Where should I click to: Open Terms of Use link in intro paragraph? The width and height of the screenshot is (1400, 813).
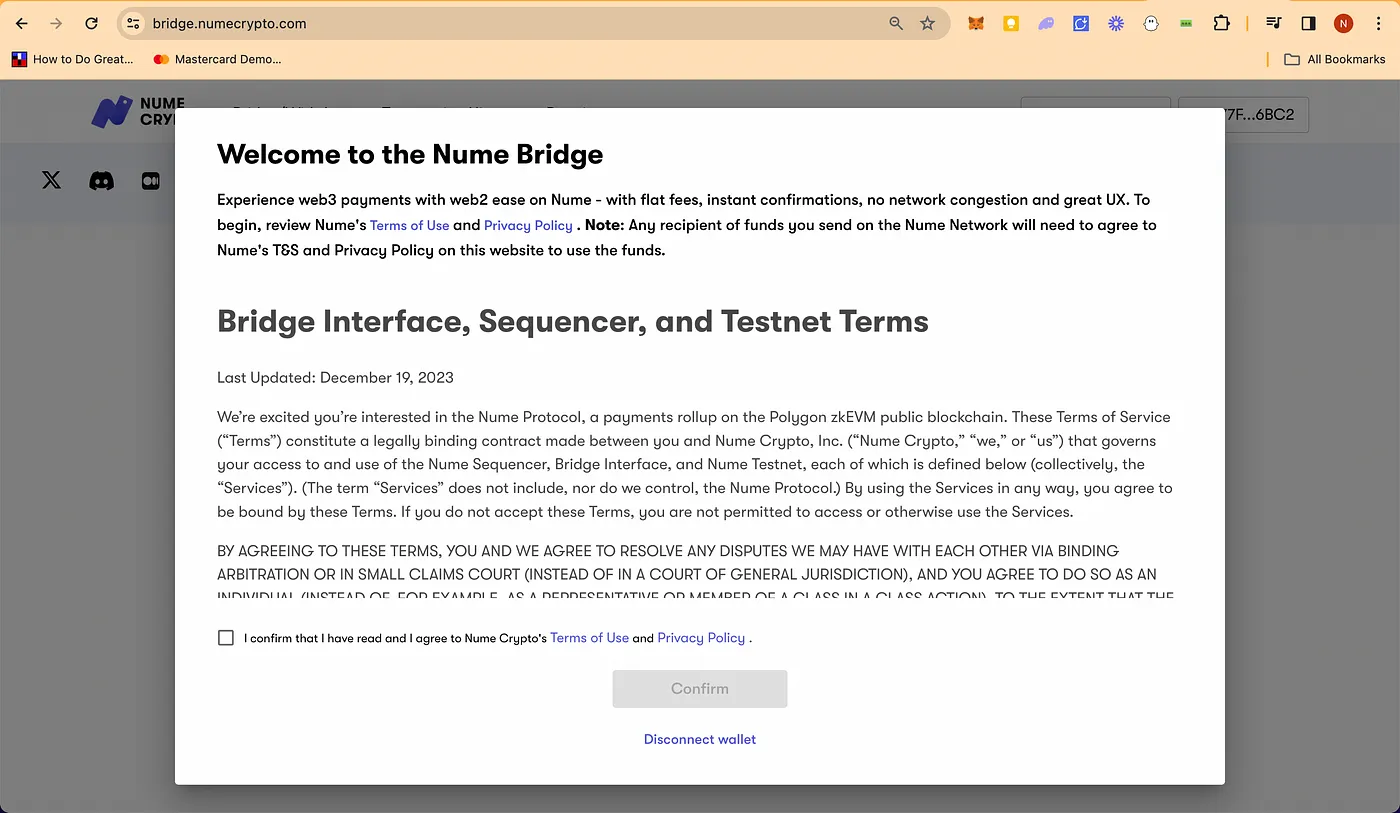click(x=410, y=225)
